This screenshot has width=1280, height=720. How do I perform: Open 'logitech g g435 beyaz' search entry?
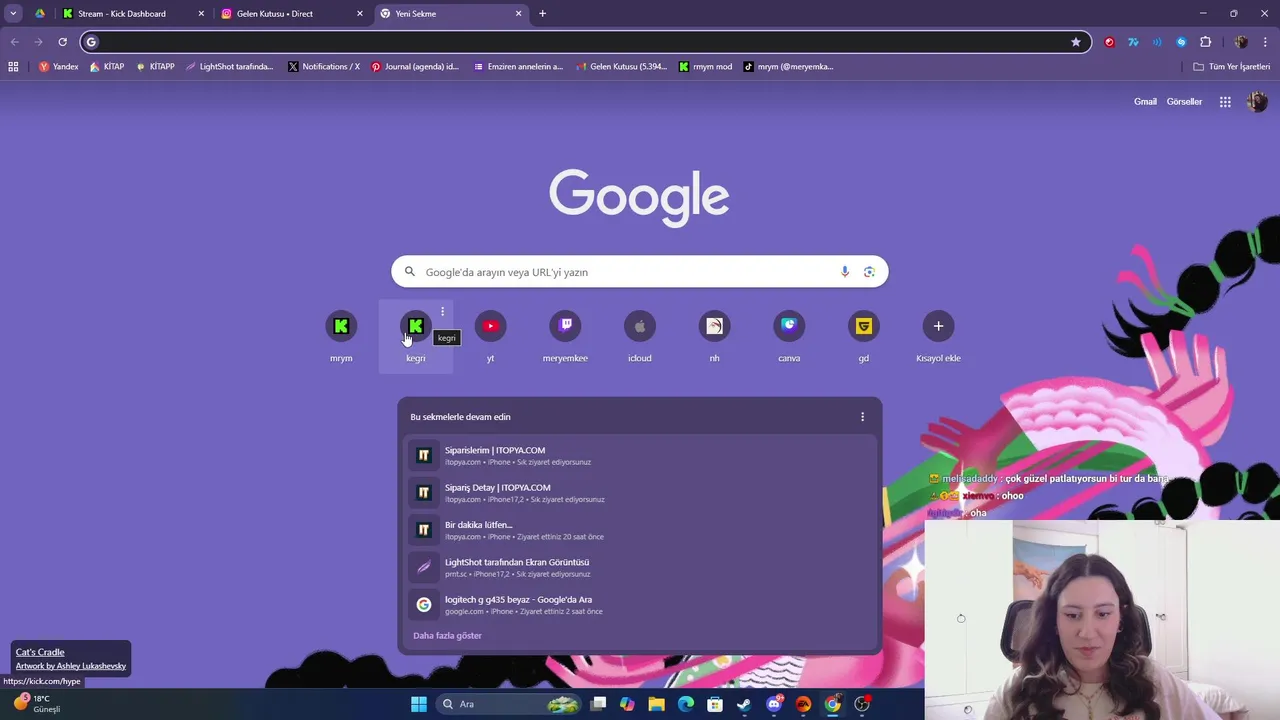(x=640, y=604)
